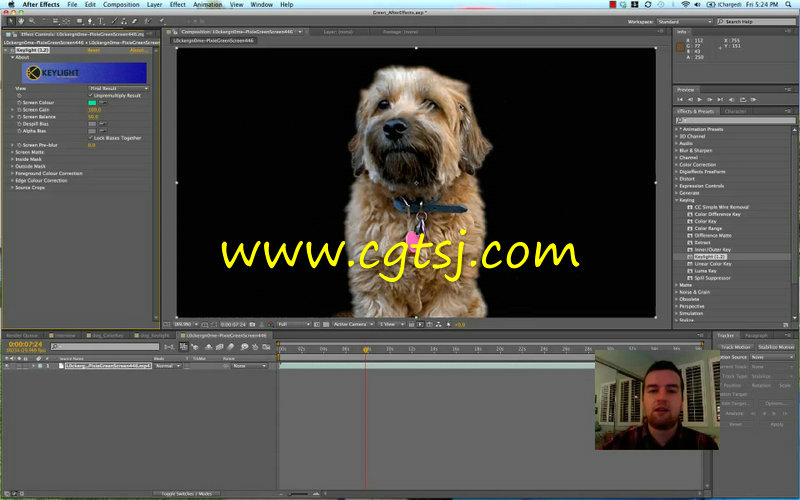Select the Eraser tool
This screenshot has height=500, width=800.
pyautogui.click(x=135, y=21)
